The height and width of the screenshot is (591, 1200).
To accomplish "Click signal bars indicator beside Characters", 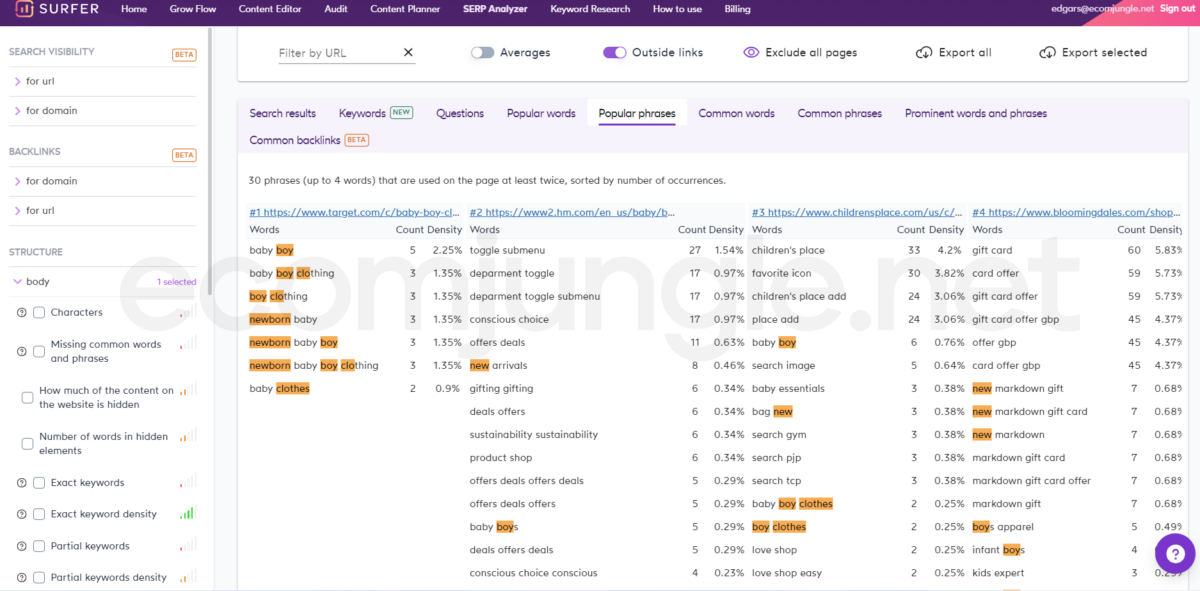I will pyautogui.click(x=188, y=313).
